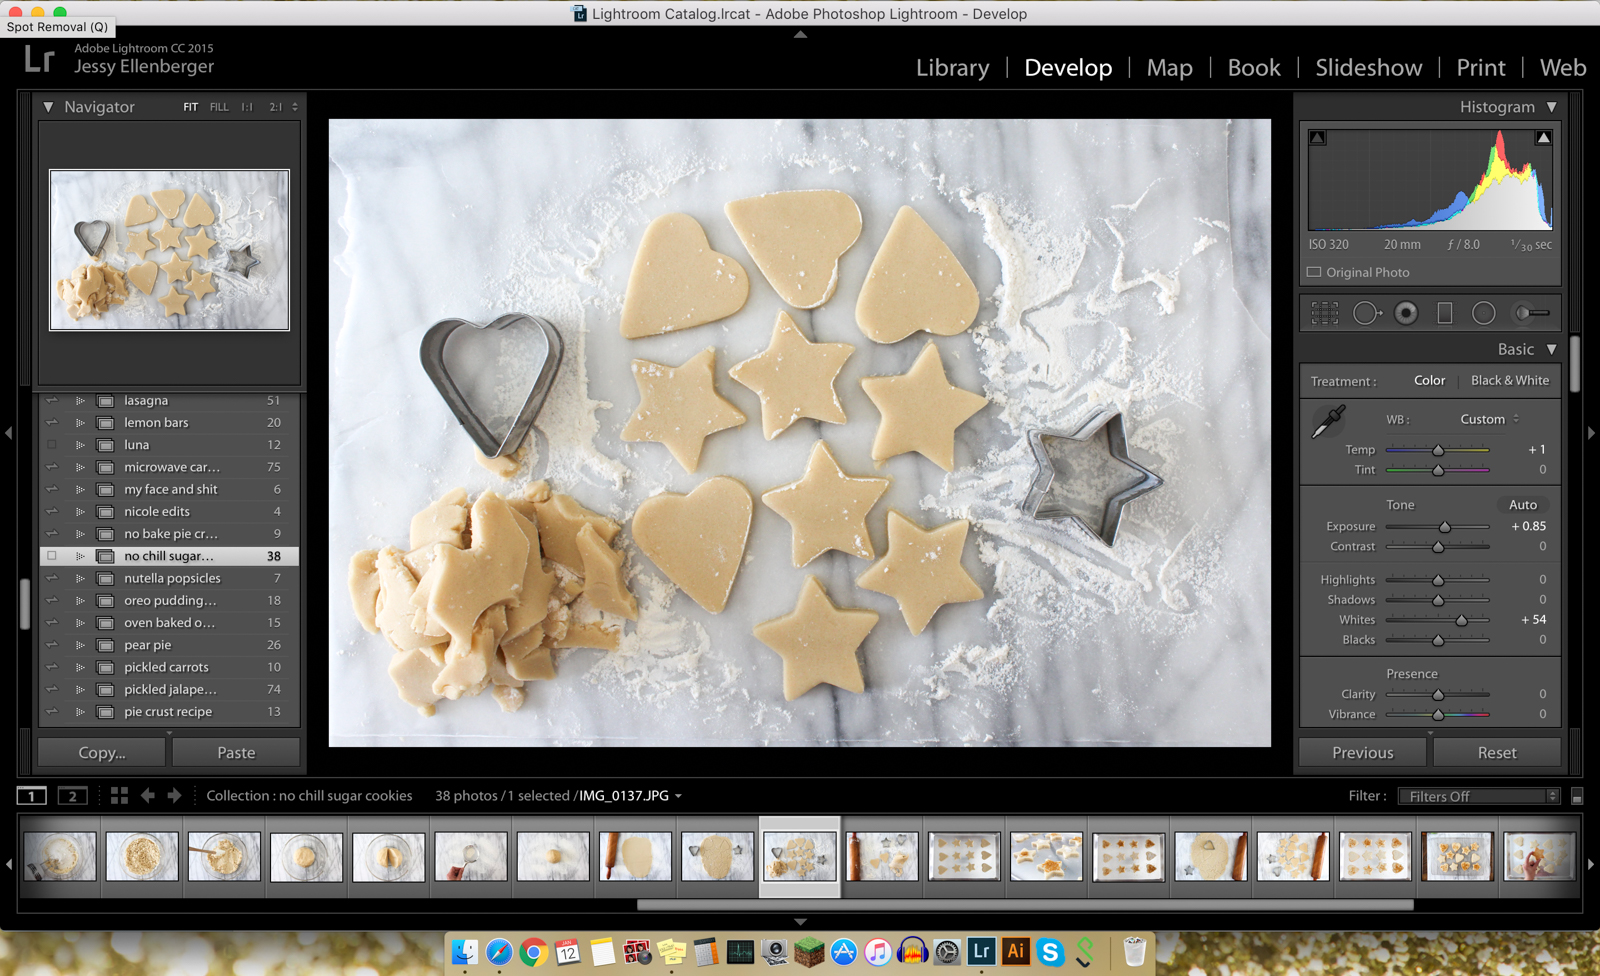Image resolution: width=1600 pixels, height=976 pixels.
Task: Expand the pear pie collection arrow
Action: pyautogui.click(x=80, y=645)
